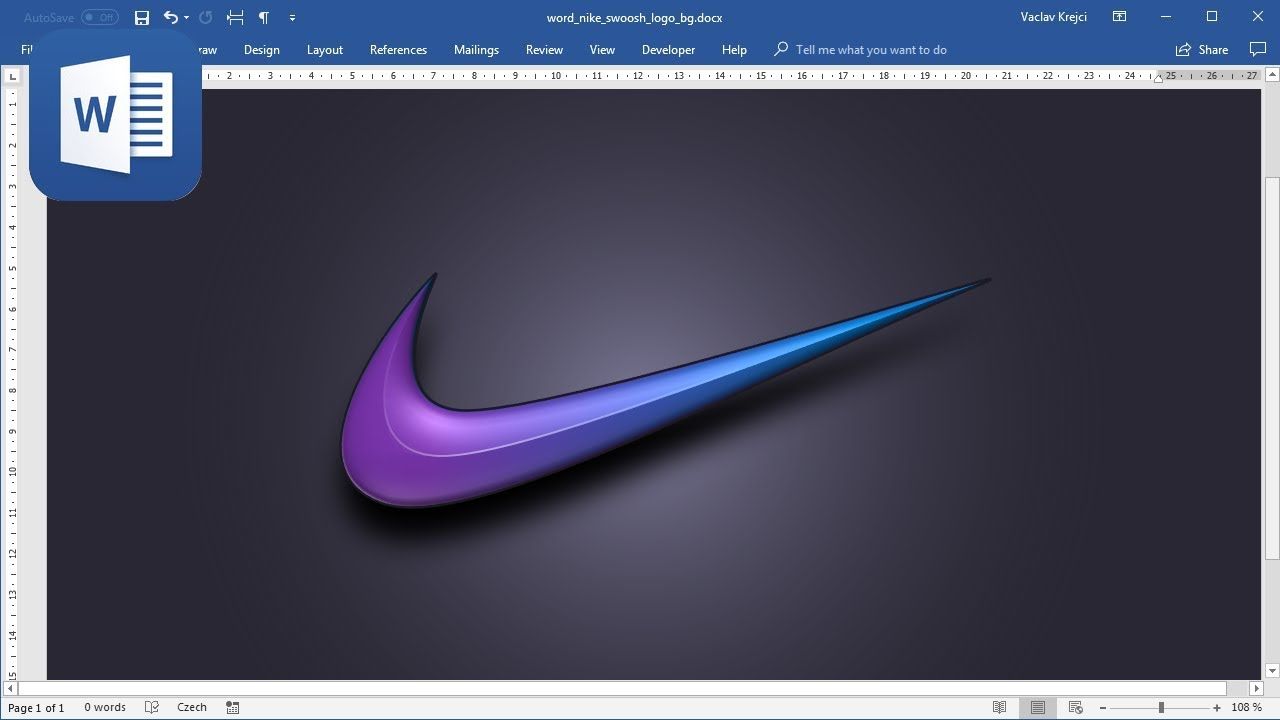Click the Share button

coord(1202,49)
